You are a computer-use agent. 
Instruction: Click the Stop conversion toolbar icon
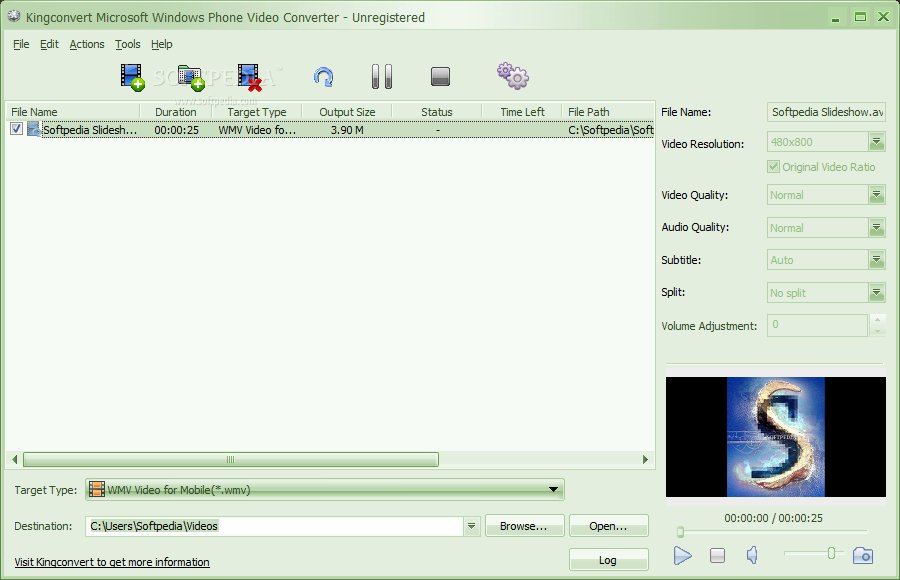(x=440, y=76)
